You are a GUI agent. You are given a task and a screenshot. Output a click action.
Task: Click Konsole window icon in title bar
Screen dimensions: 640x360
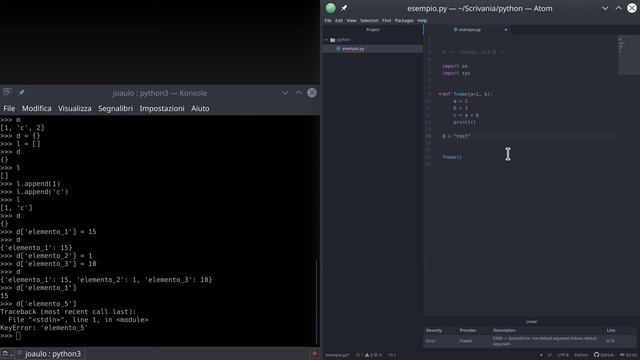7,93
